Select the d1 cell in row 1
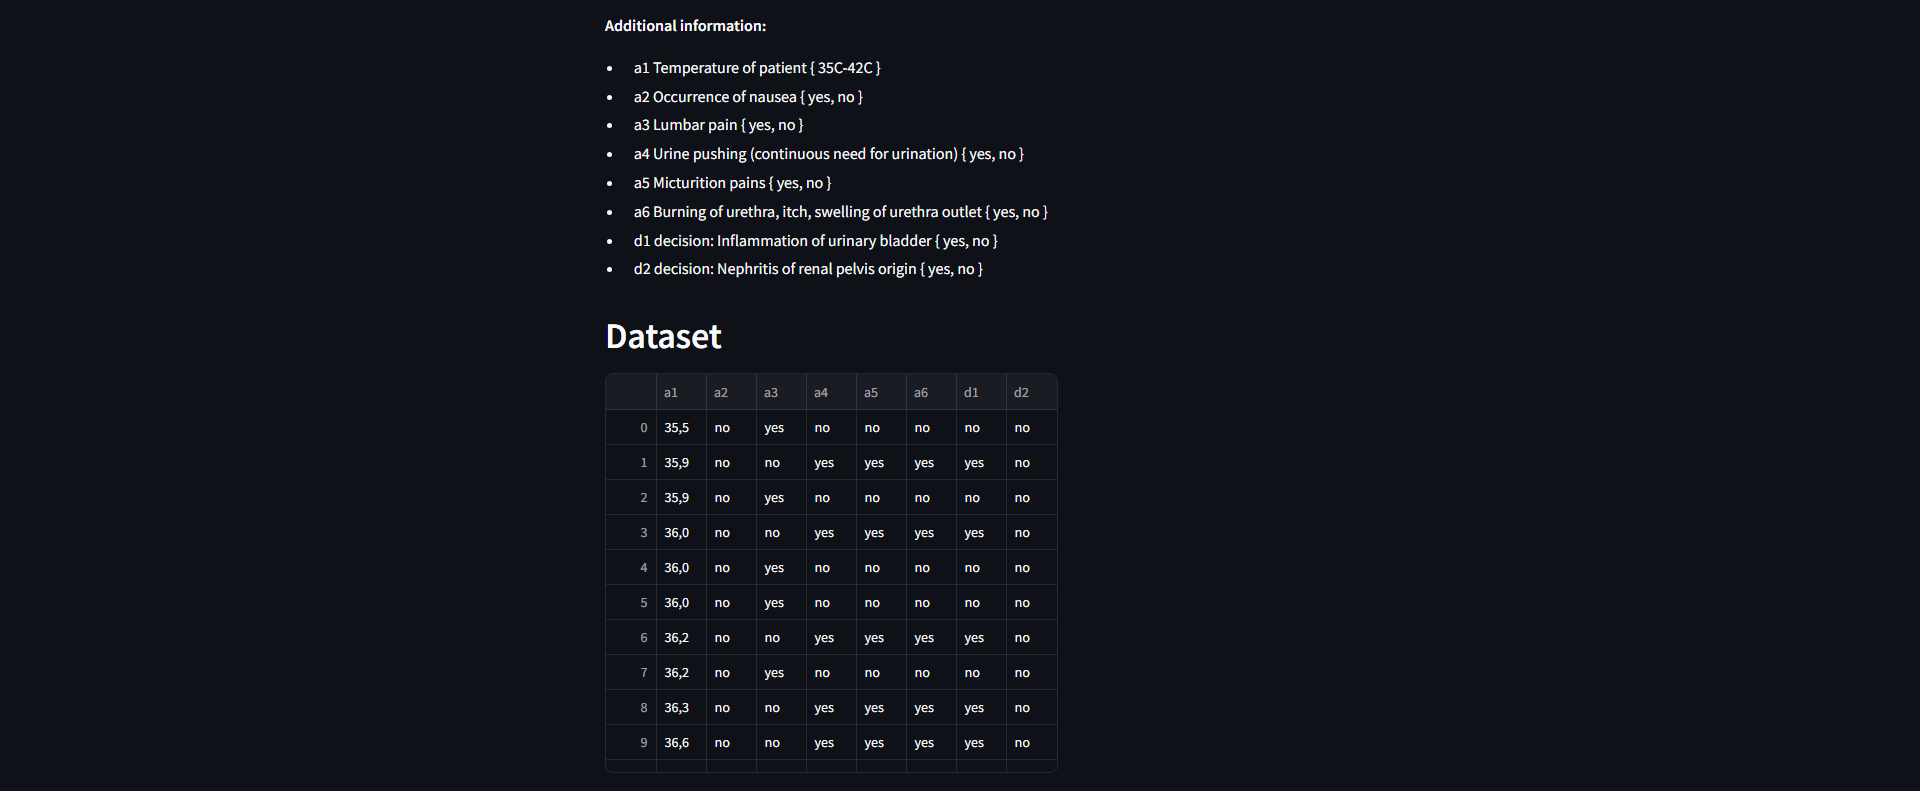Viewport: 1920px width, 791px height. tap(981, 463)
